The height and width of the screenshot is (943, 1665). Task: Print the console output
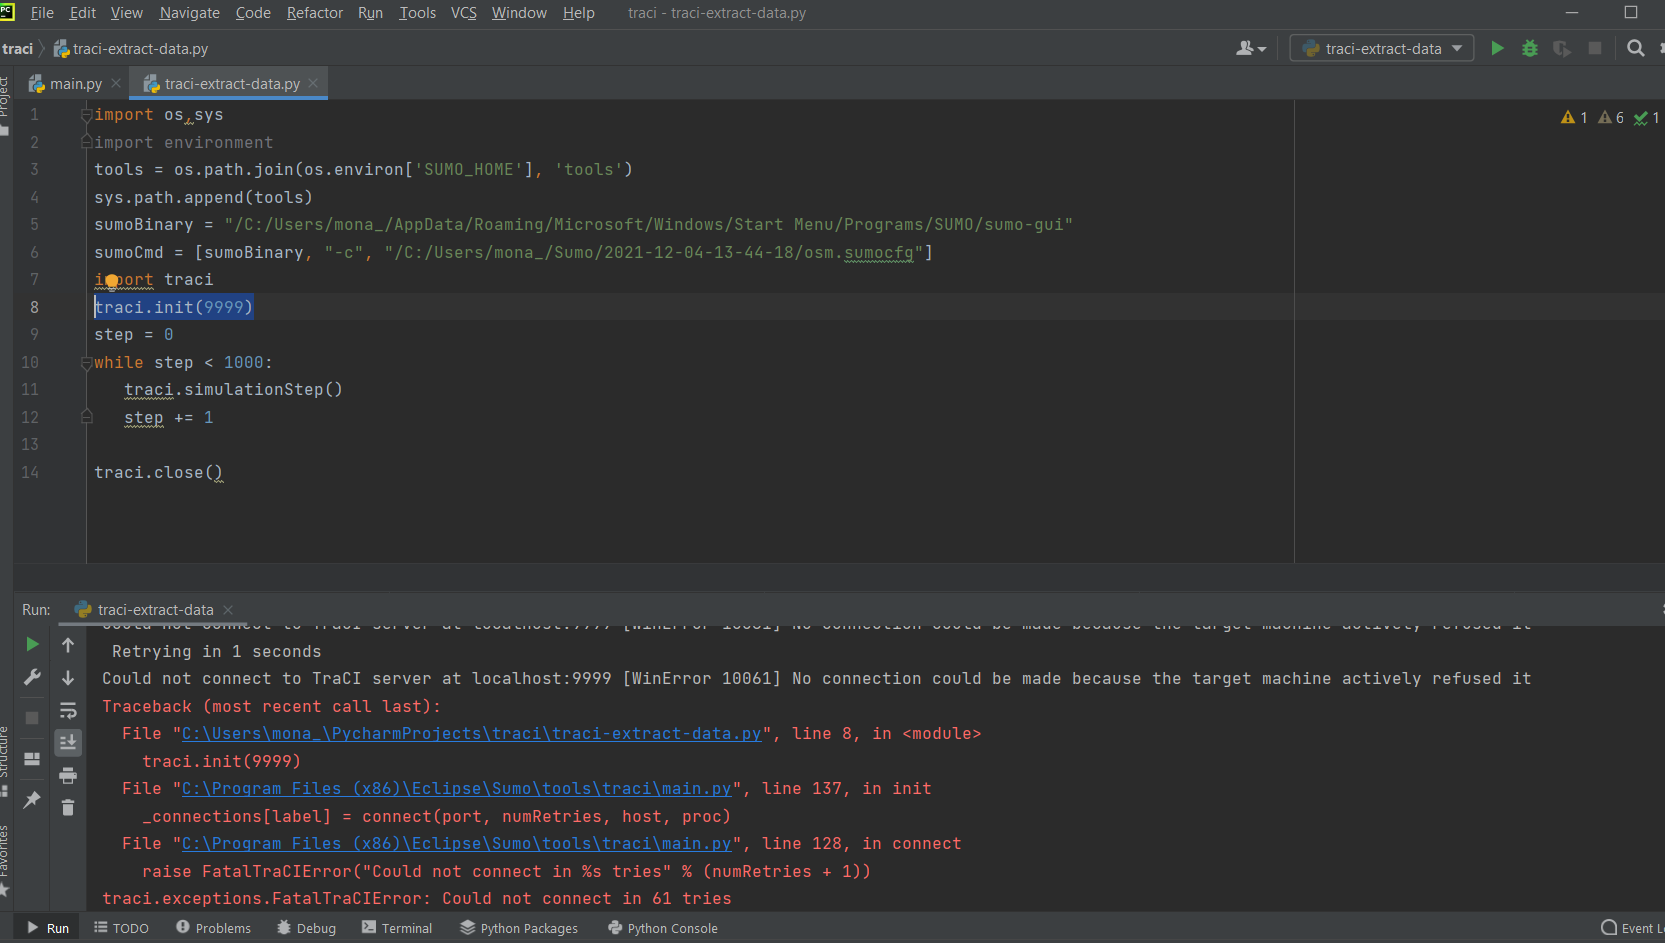click(68, 775)
